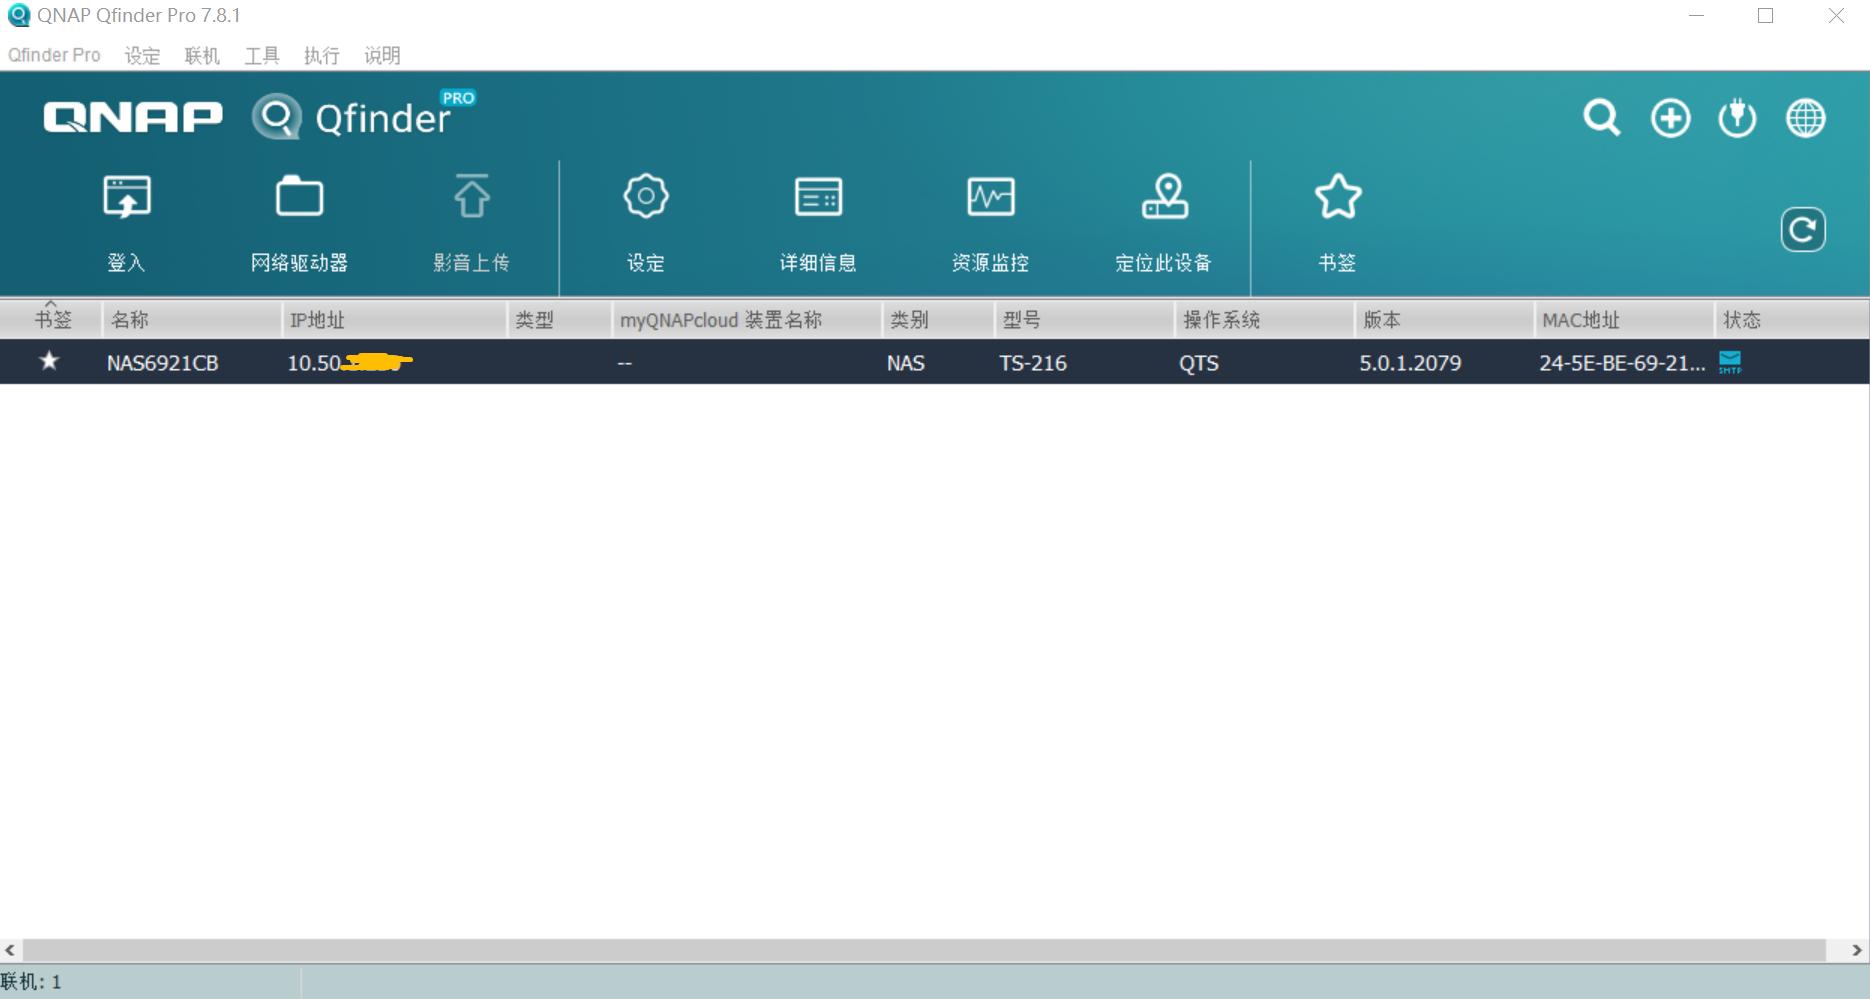This screenshot has width=1870, height=999.
Task: Open the 联机 menu
Action: 202,55
